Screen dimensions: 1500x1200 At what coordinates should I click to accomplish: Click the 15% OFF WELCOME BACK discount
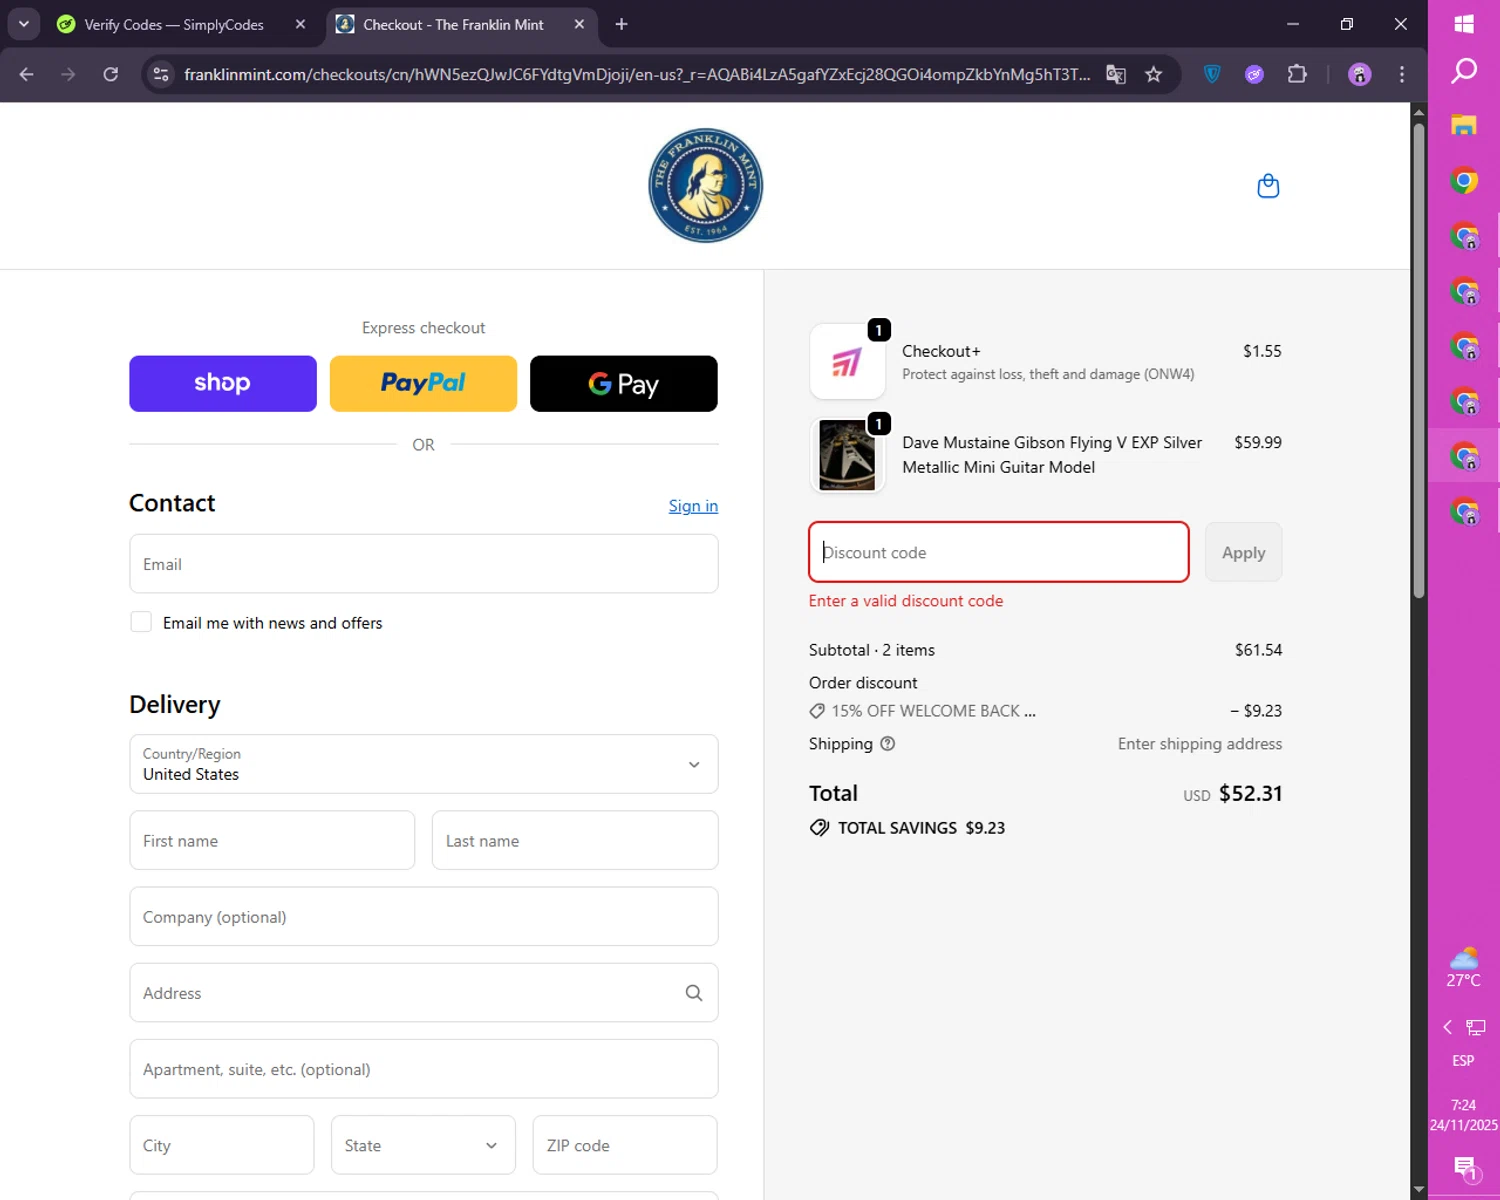pyautogui.click(x=923, y=711)
